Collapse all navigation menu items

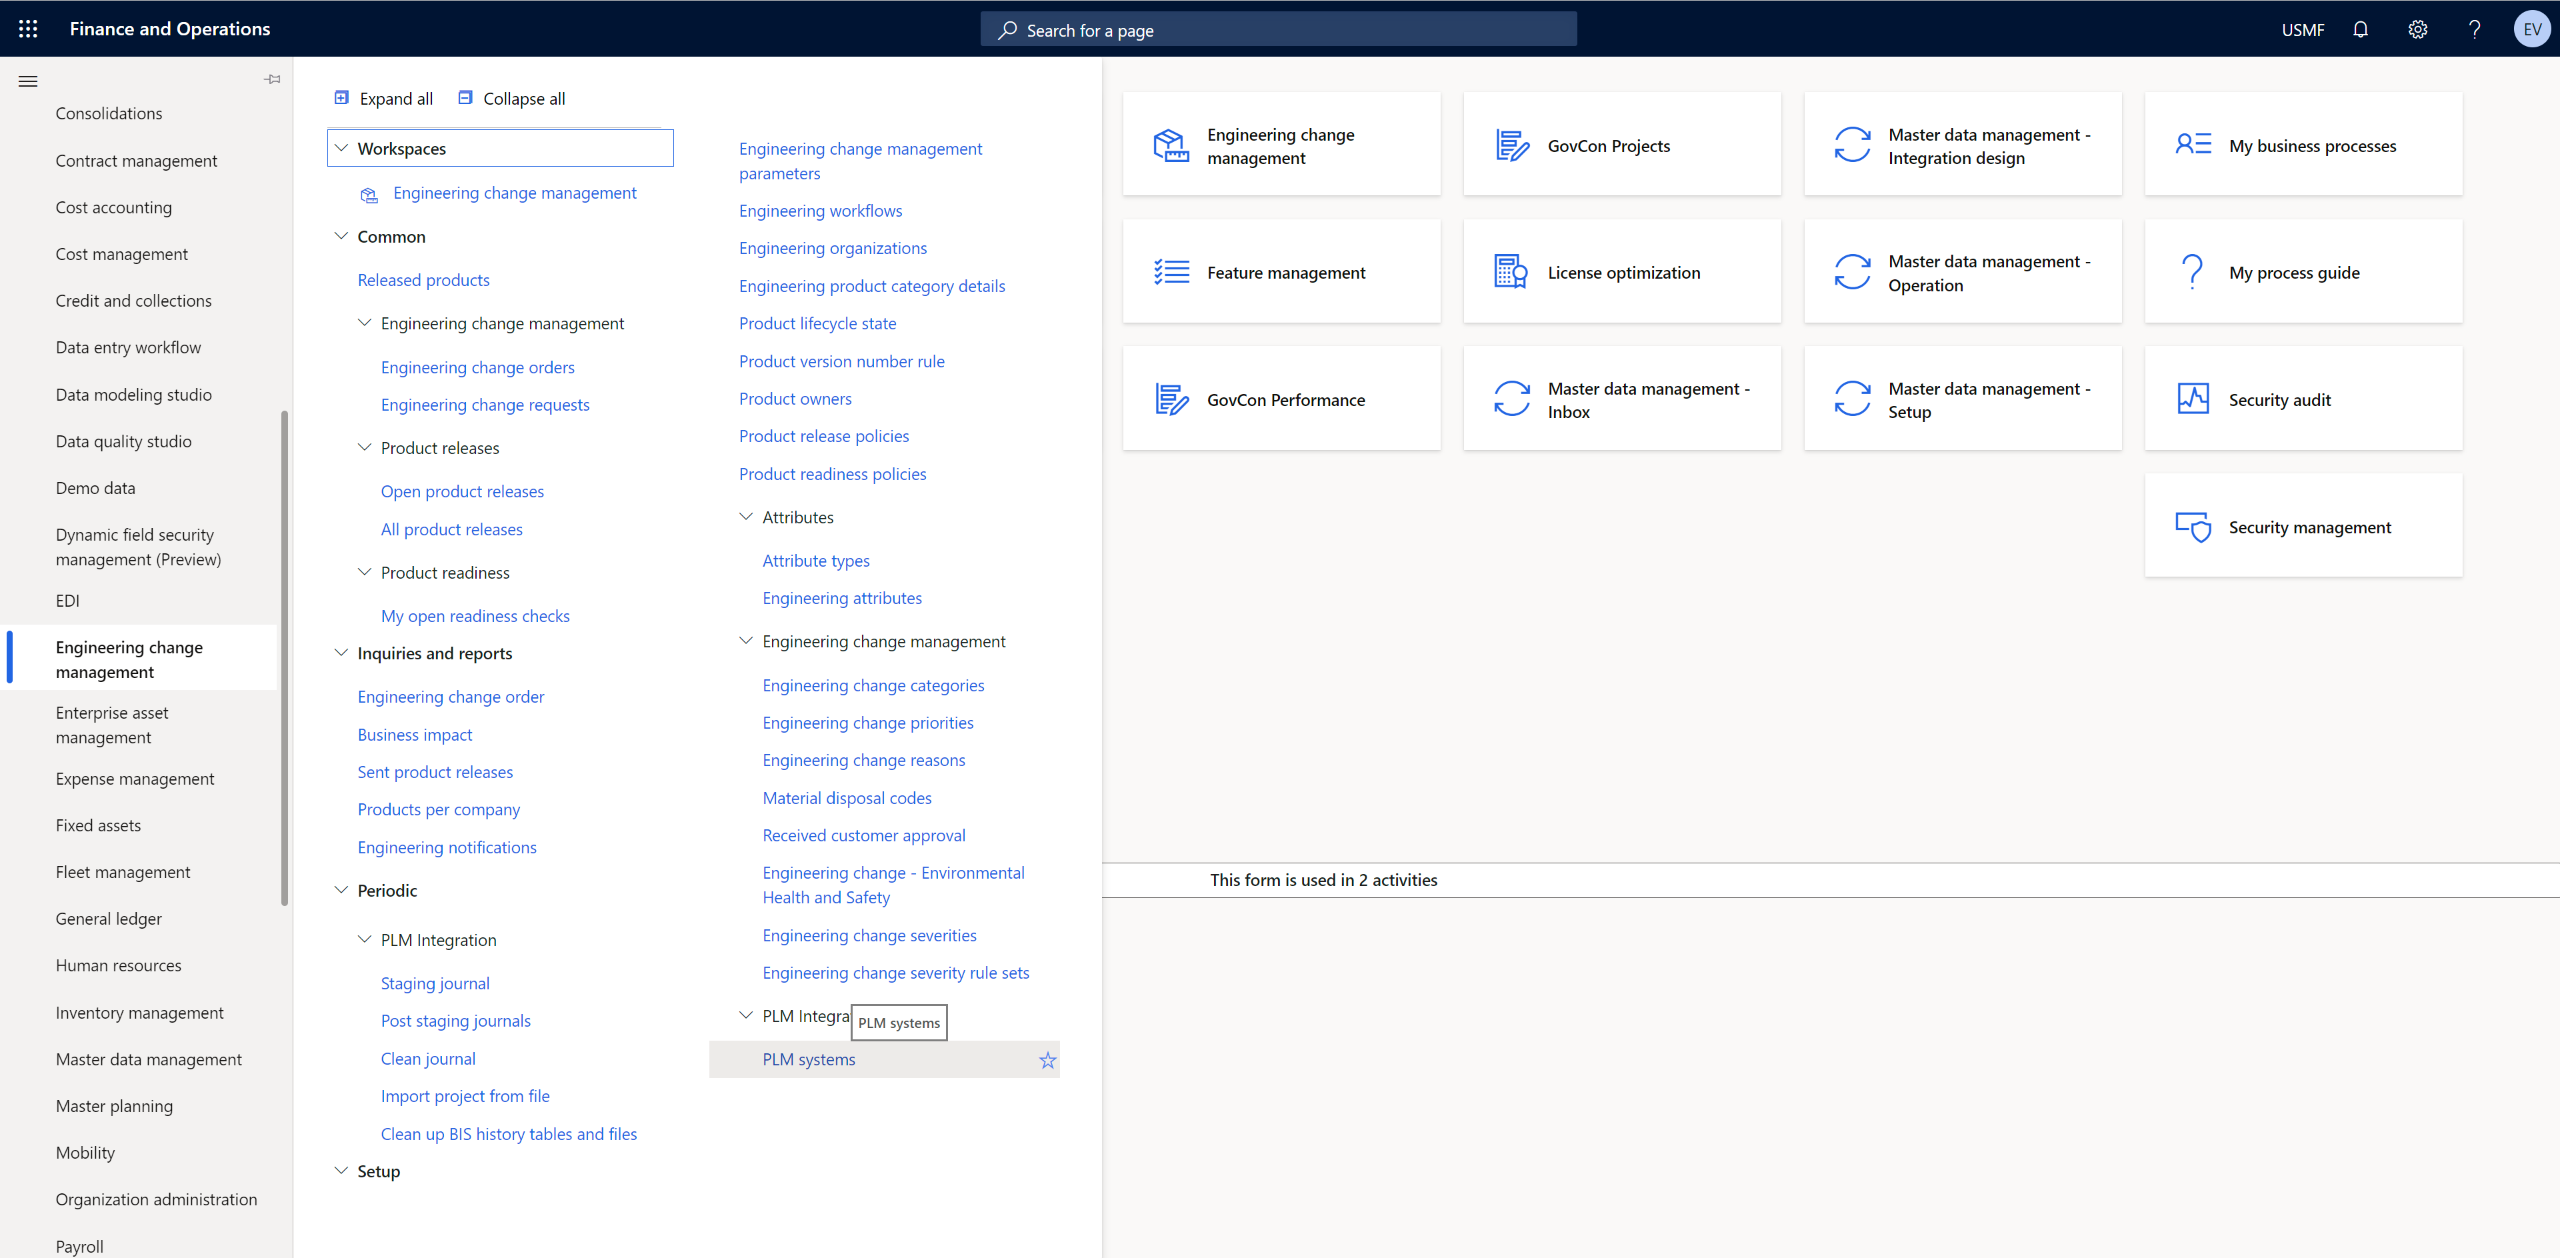pyautogui.click(x=511, y=98)
